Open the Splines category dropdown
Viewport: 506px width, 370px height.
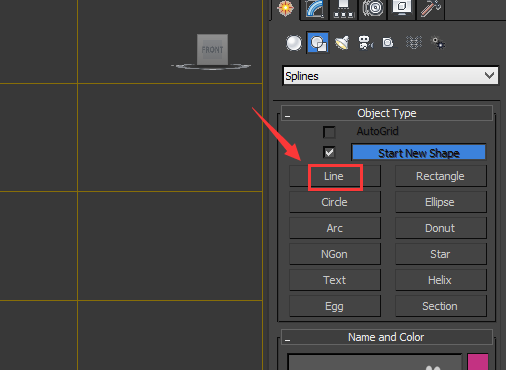coord(390,76)
